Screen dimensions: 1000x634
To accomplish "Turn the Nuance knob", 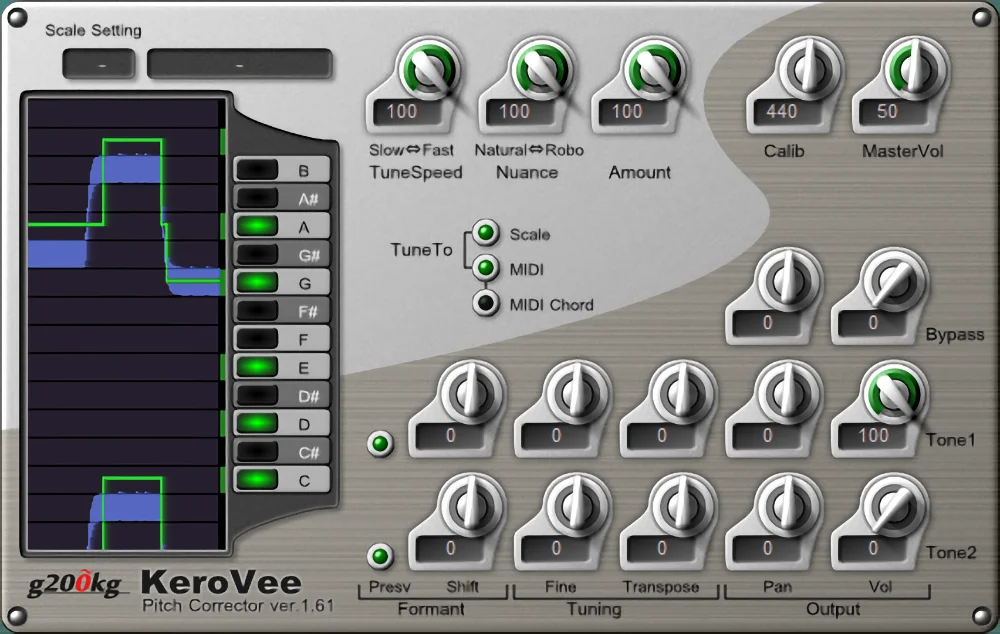I will pos(540,70).
